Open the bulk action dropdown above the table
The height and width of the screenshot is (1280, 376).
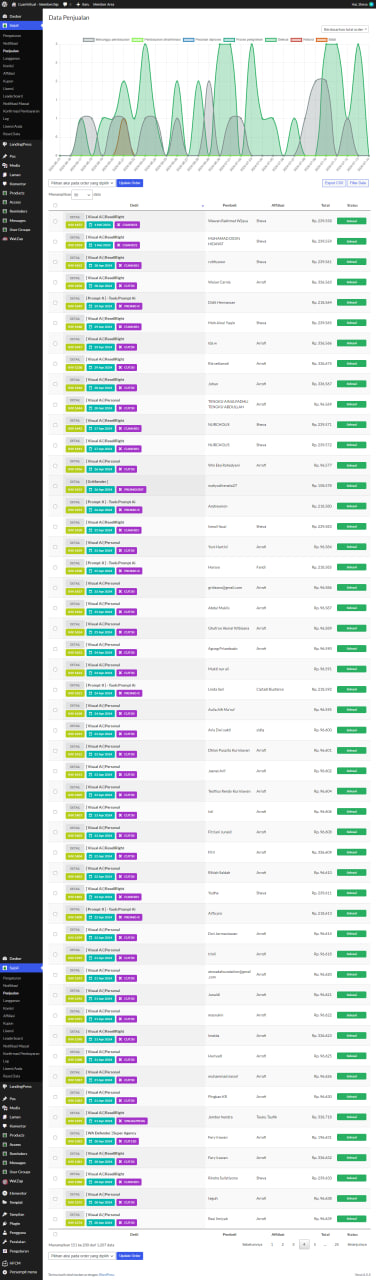pyautogui.click(x=81, y=183)
